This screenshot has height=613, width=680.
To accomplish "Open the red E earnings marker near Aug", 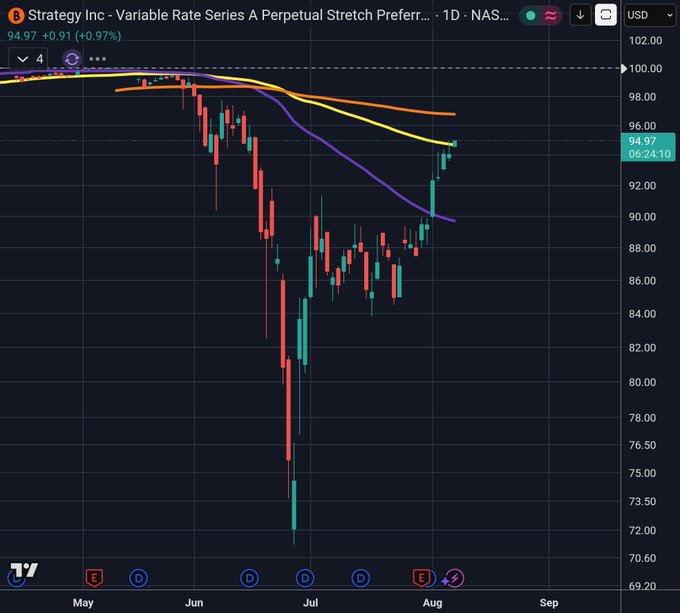I will coord(421,578).
